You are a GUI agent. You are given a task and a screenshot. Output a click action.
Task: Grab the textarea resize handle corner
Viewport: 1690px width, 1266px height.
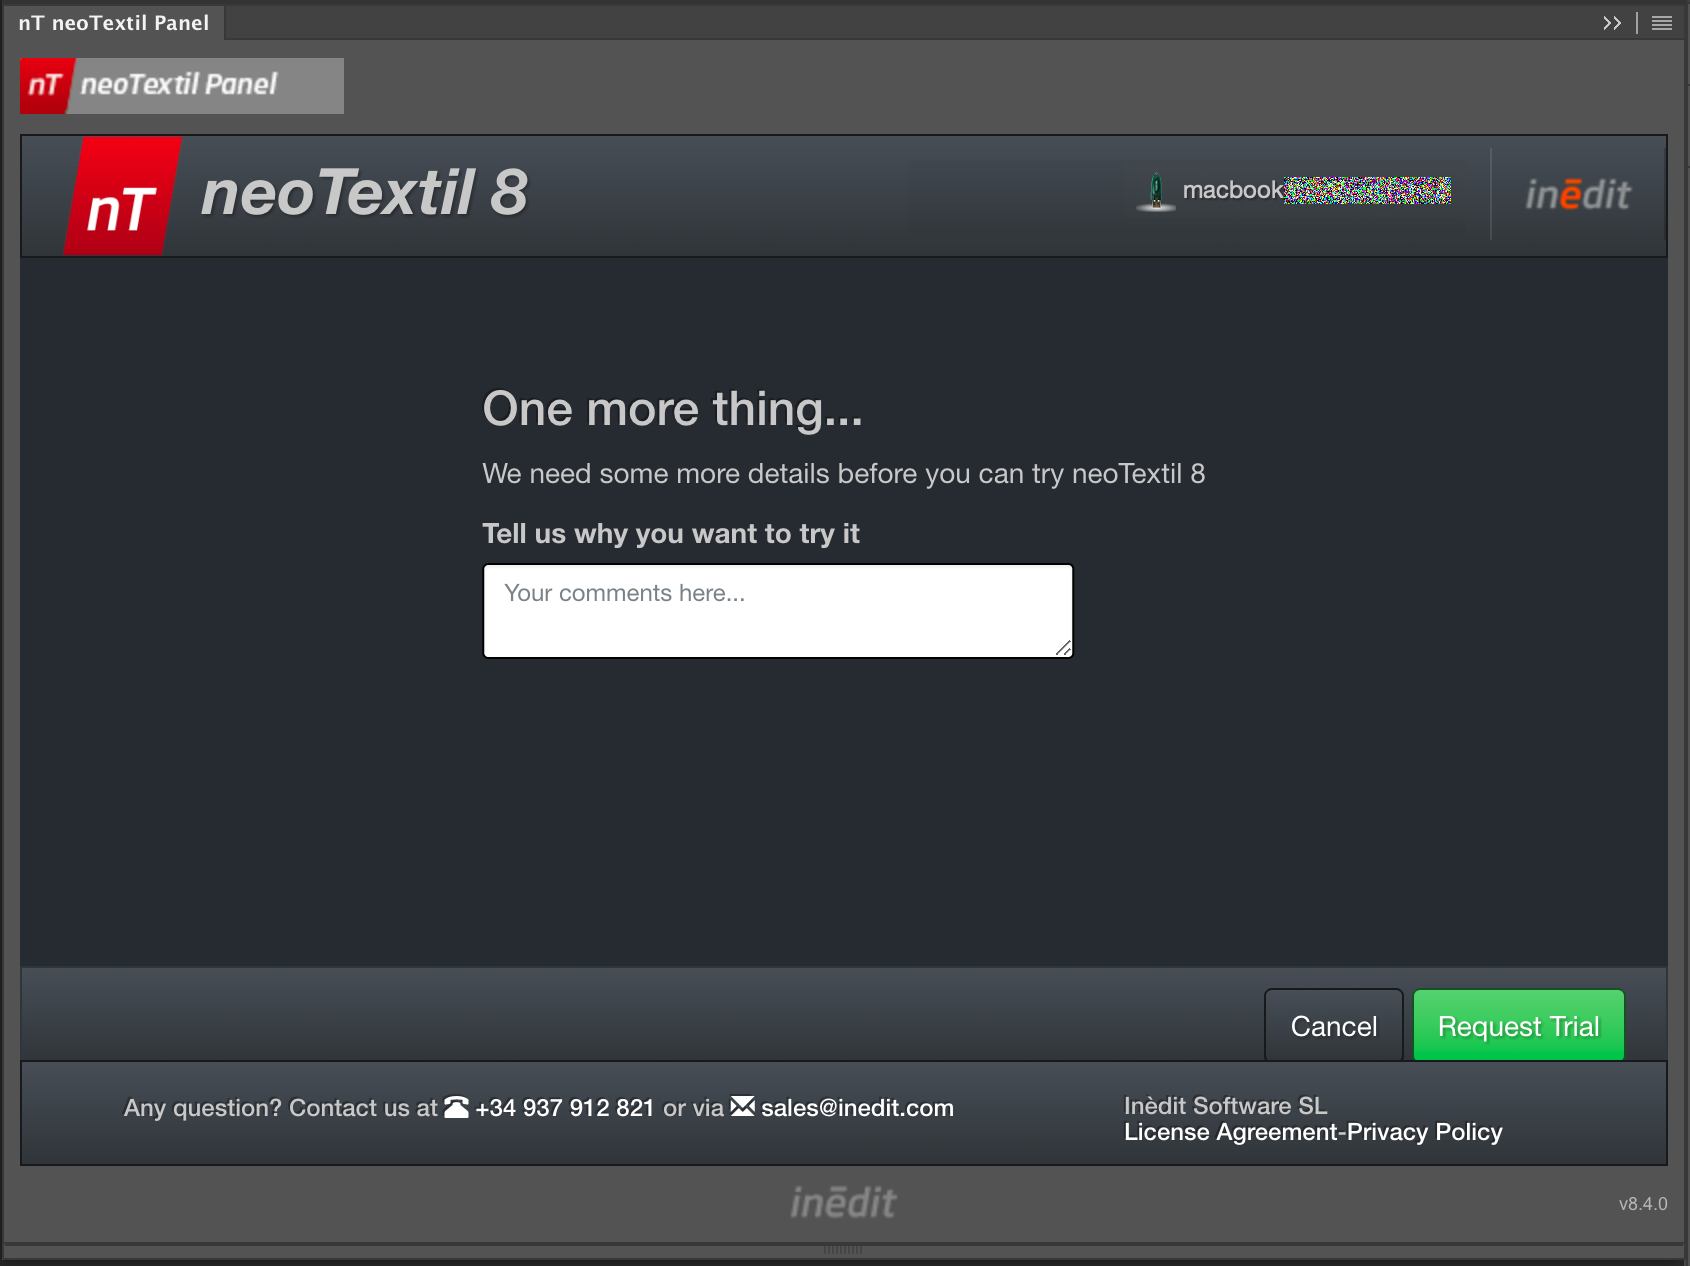(x=1063, y=648)
